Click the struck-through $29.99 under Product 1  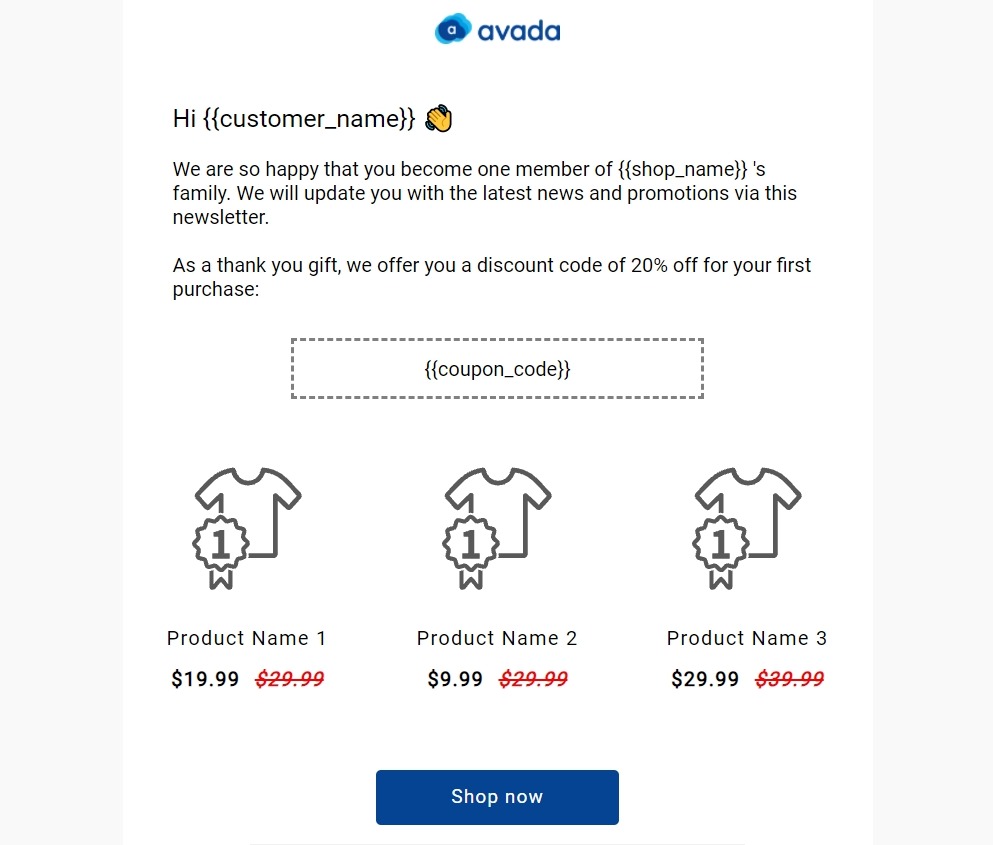pyautogui.click(x=289, y=679)
